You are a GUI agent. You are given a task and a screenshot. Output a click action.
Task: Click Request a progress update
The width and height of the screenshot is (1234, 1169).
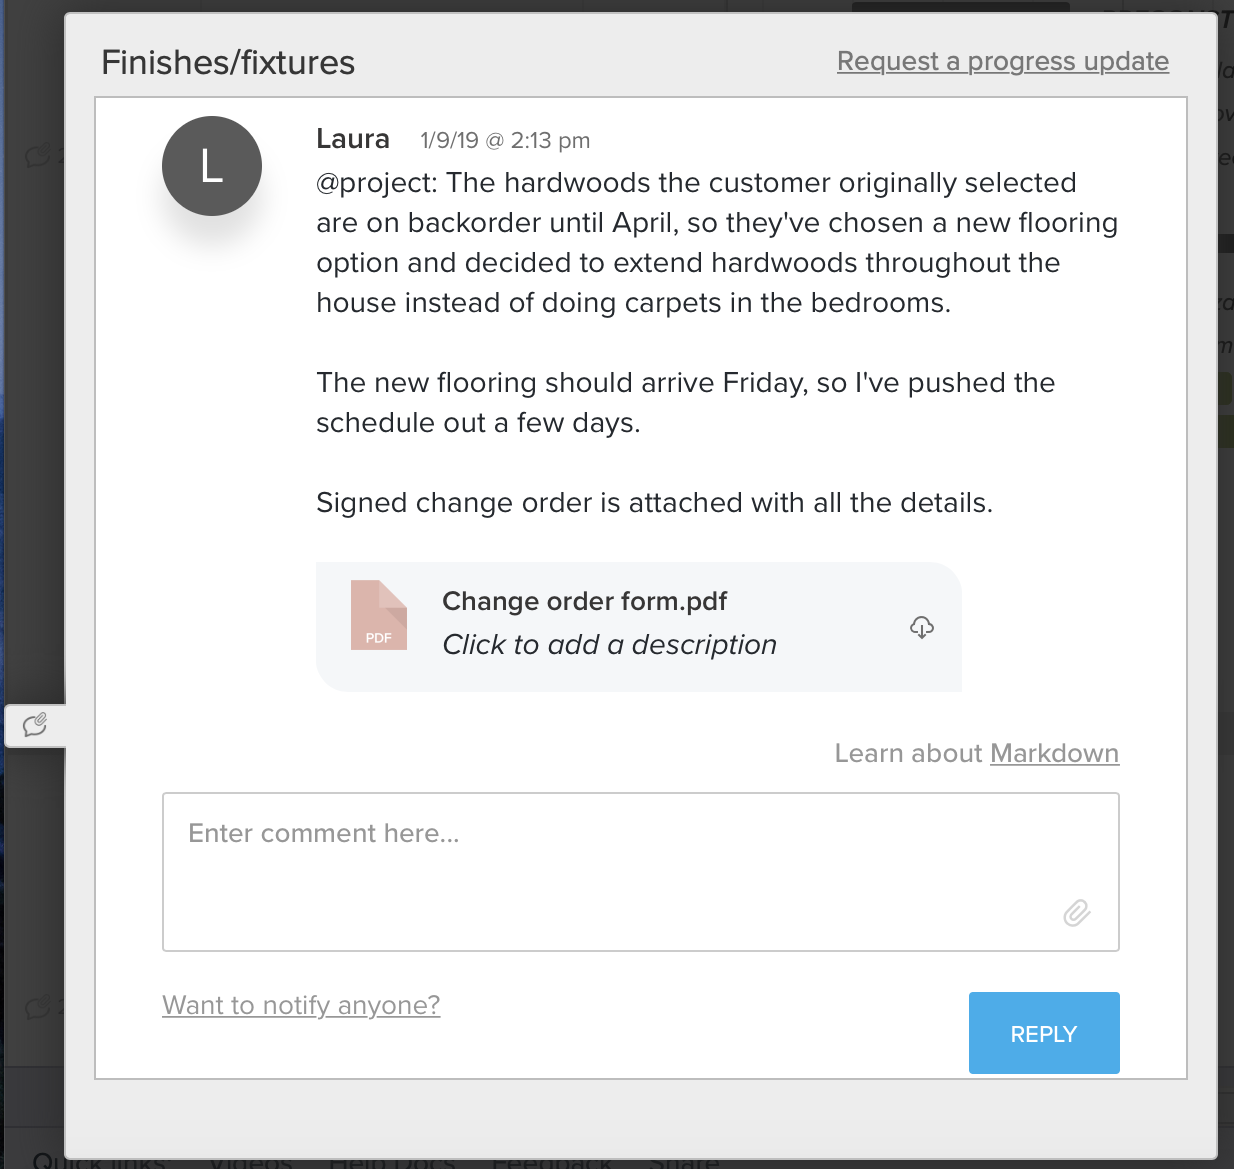1003,61
